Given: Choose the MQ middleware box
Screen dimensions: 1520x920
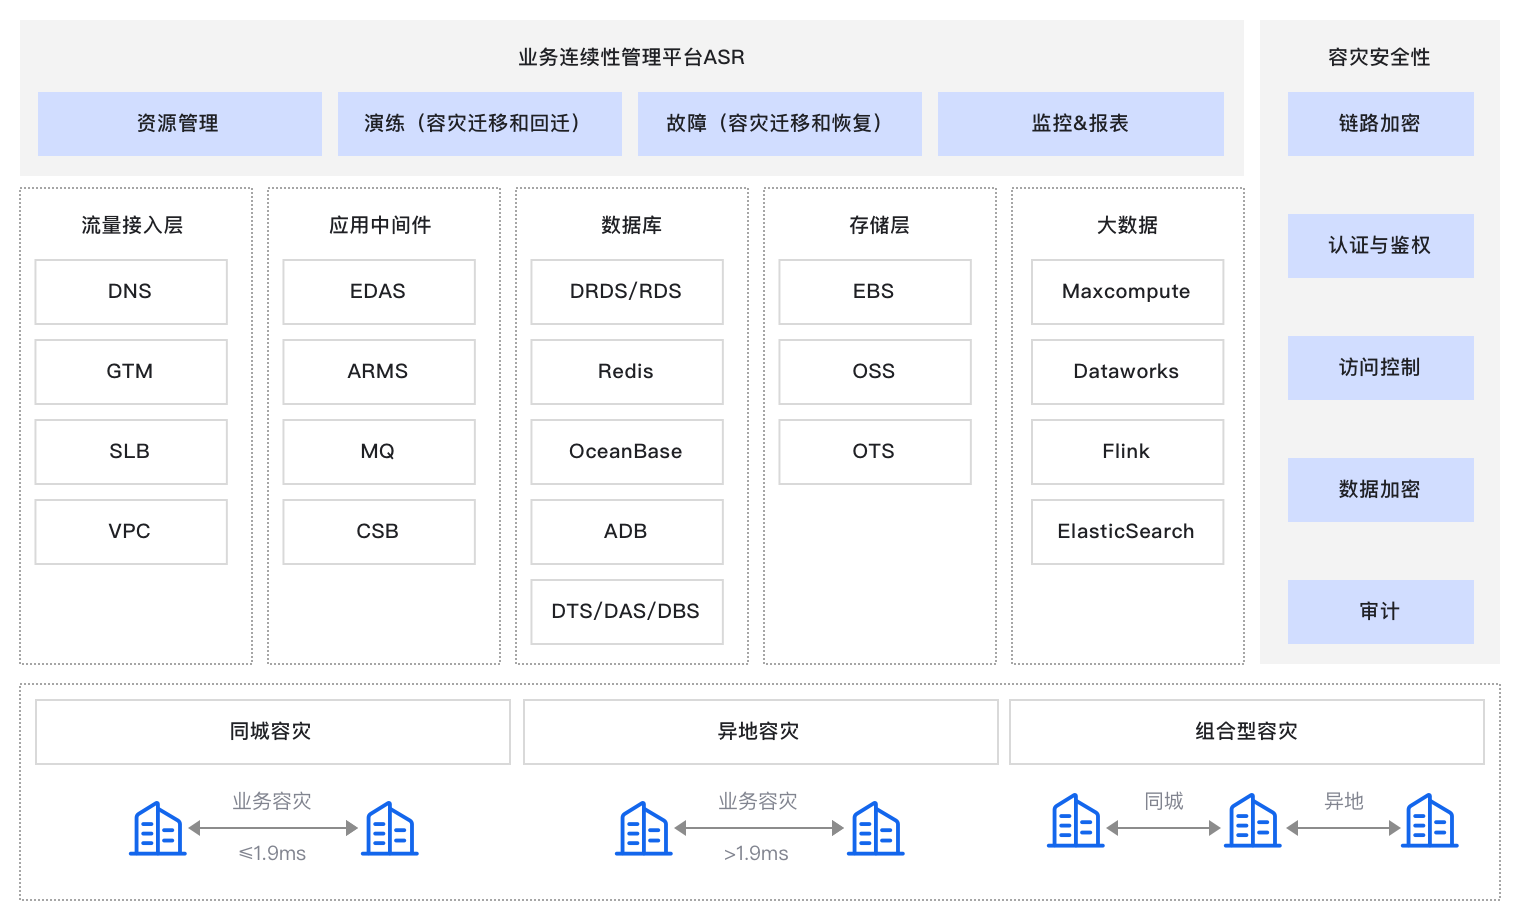Looking at the screenshot, I should pos(379,452).
